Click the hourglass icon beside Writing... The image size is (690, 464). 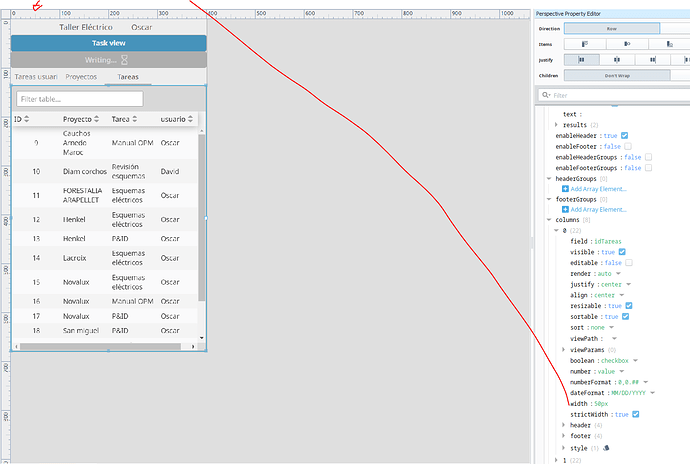(125, 60)
